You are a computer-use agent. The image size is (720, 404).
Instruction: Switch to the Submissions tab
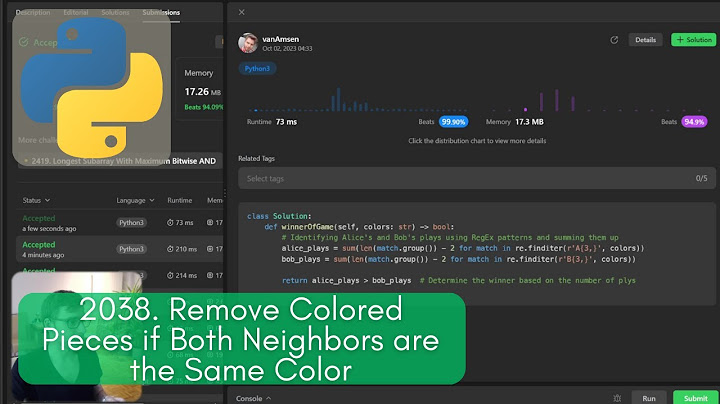[161, 12]
